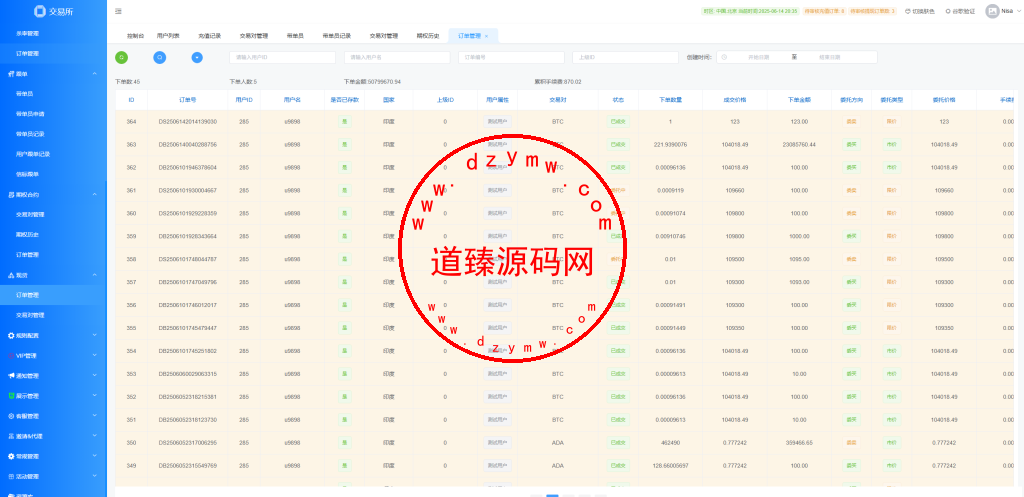Screen dimensions: 1024x497
Task: Toggle the sidebar with the hamburger icon
Action: click(118, 11)
